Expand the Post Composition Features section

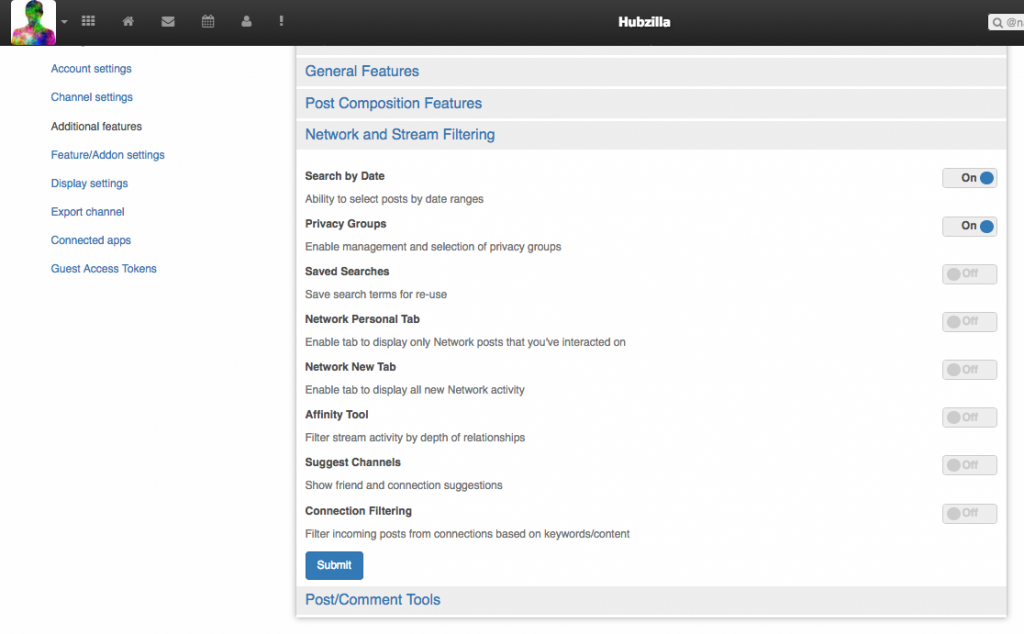(x=393, y=104)
